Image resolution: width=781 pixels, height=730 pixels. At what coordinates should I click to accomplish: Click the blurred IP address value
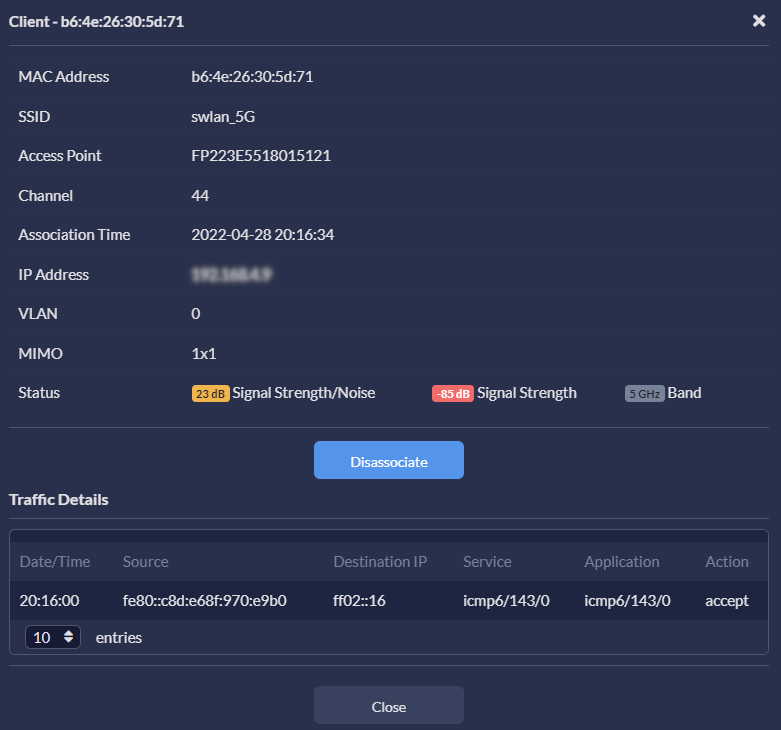point(232,274)
